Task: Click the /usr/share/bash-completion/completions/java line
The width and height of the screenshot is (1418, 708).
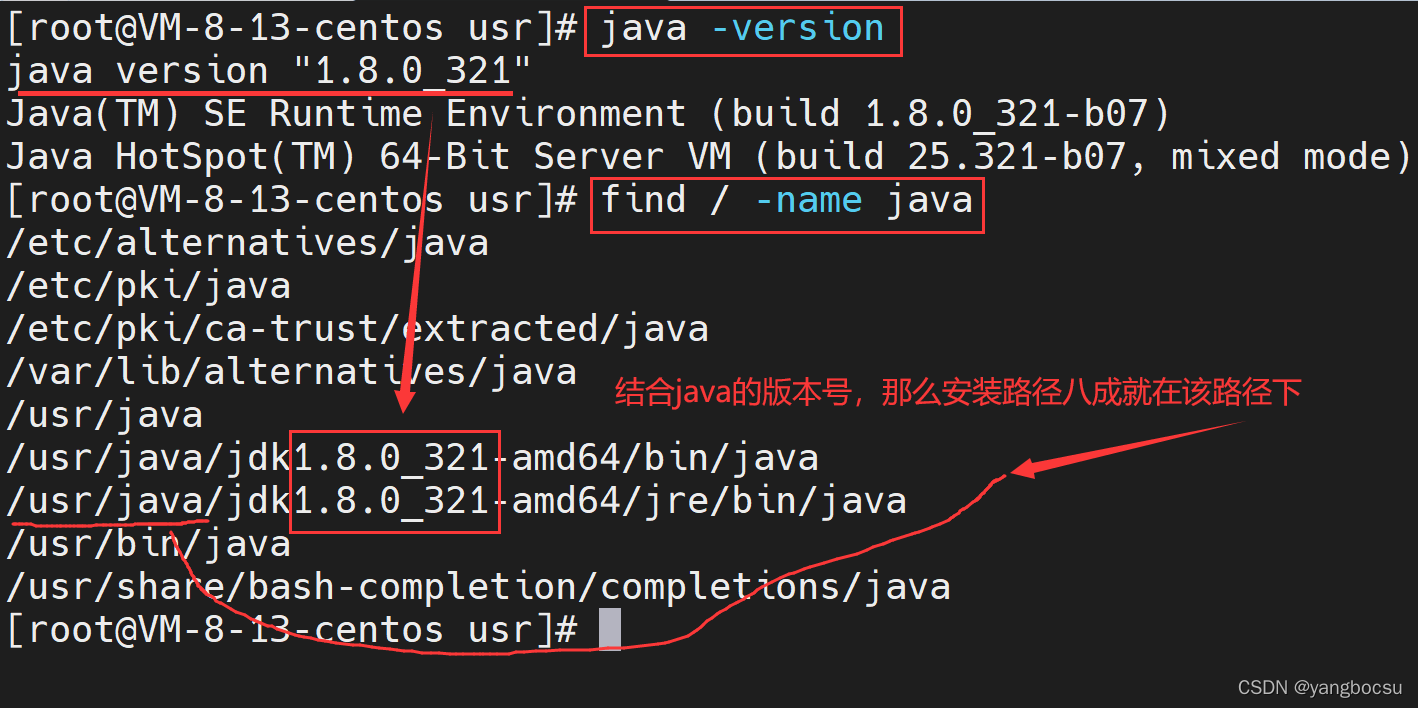Action: point(478,587)
